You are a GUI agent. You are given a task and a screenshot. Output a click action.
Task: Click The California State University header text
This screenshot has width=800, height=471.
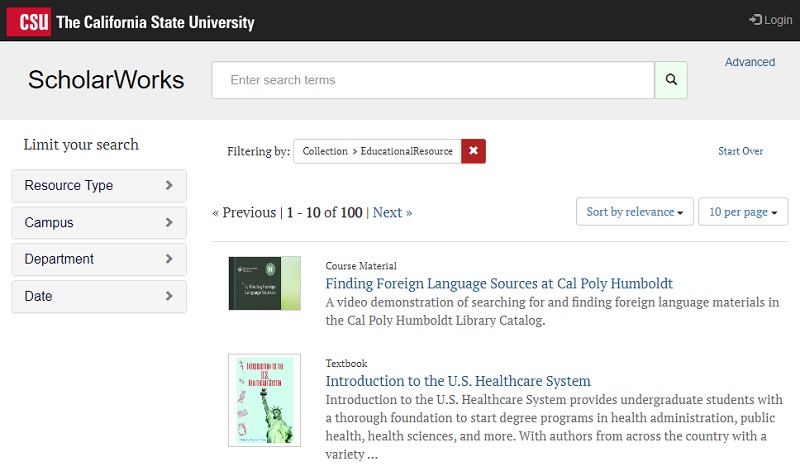[156, 22]
